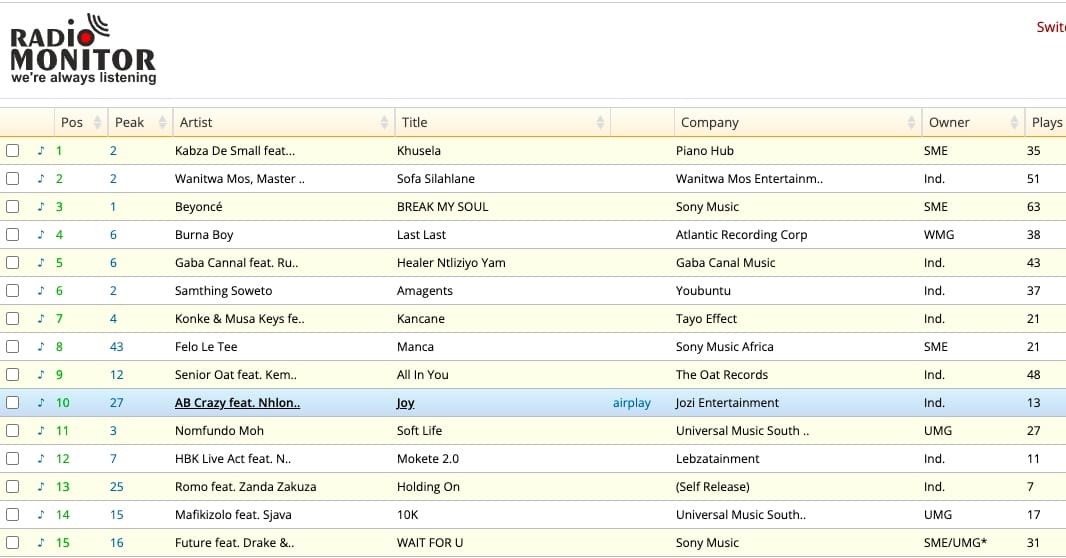The width and height of the screenshot is (1066, 558).
Task: Click the Piano Hub company cell
Action: point(705,151)
